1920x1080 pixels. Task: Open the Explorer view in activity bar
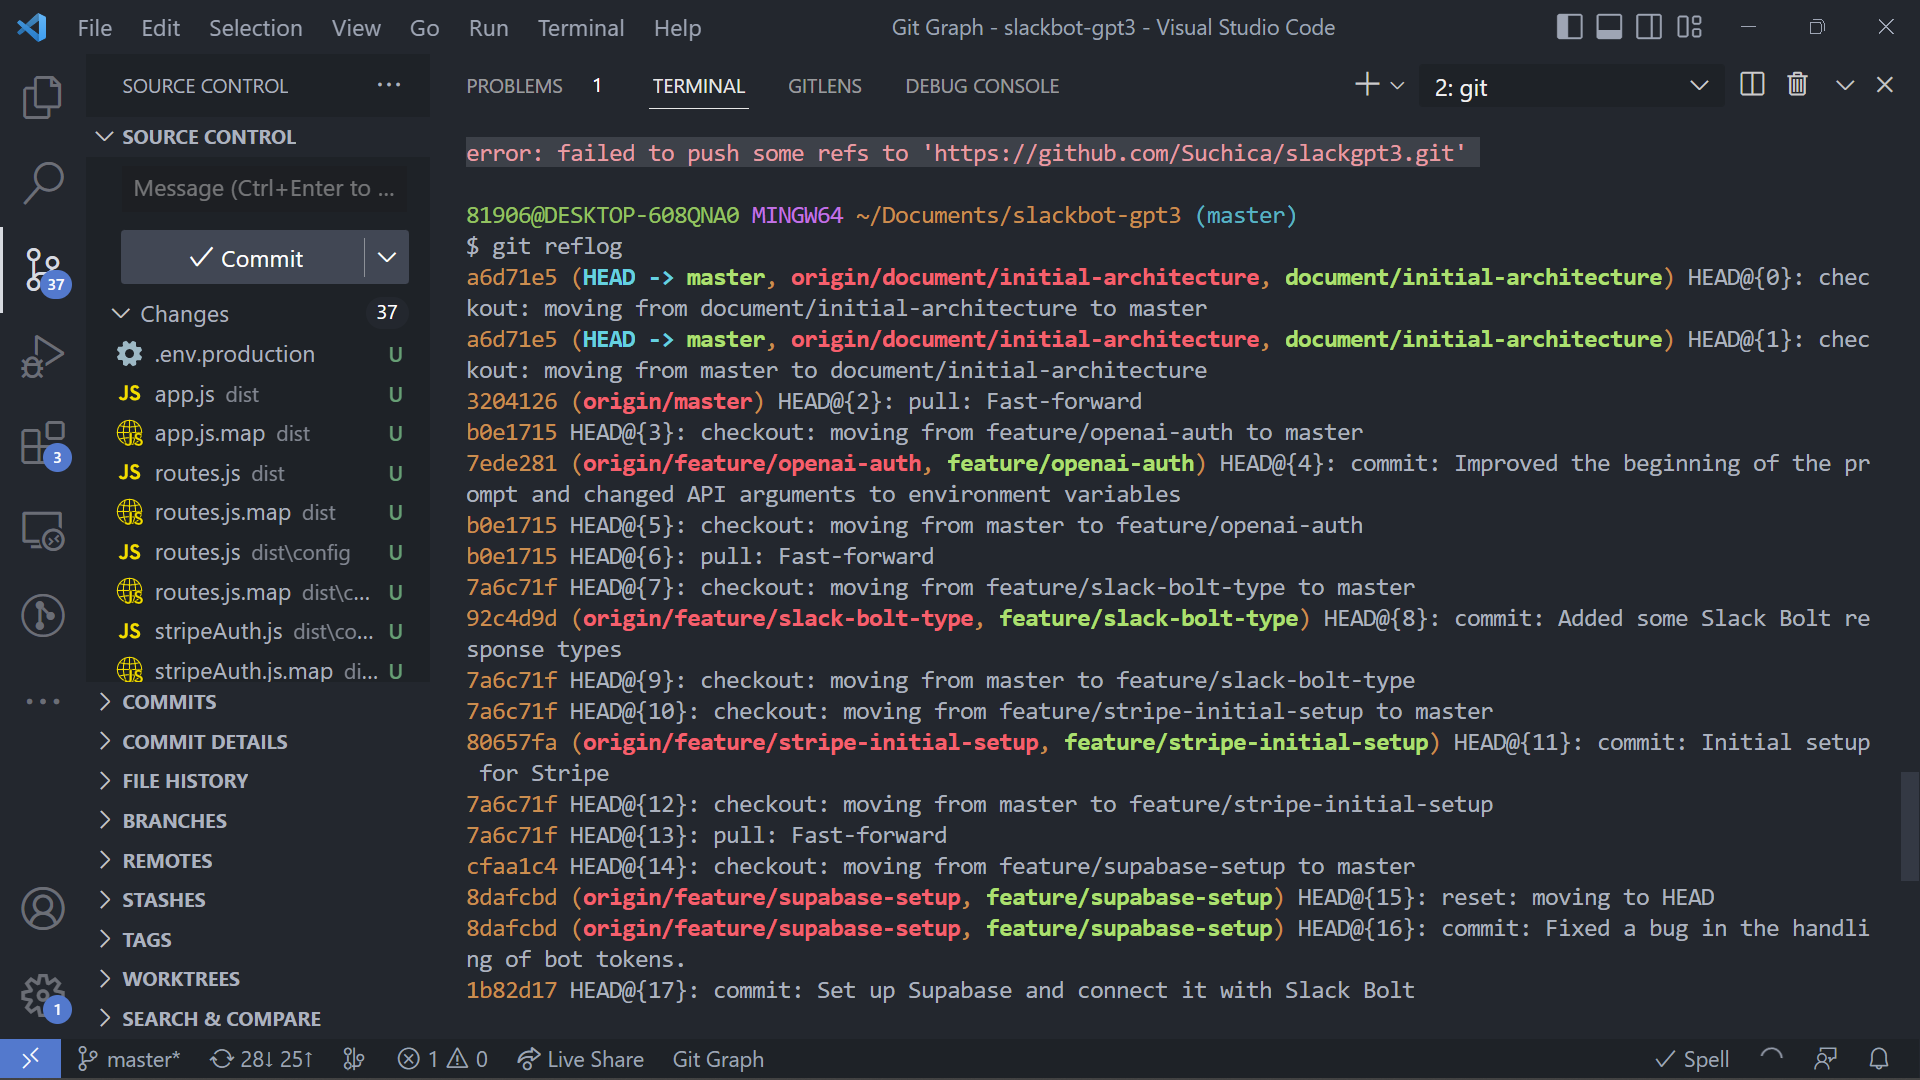[42, 97]
